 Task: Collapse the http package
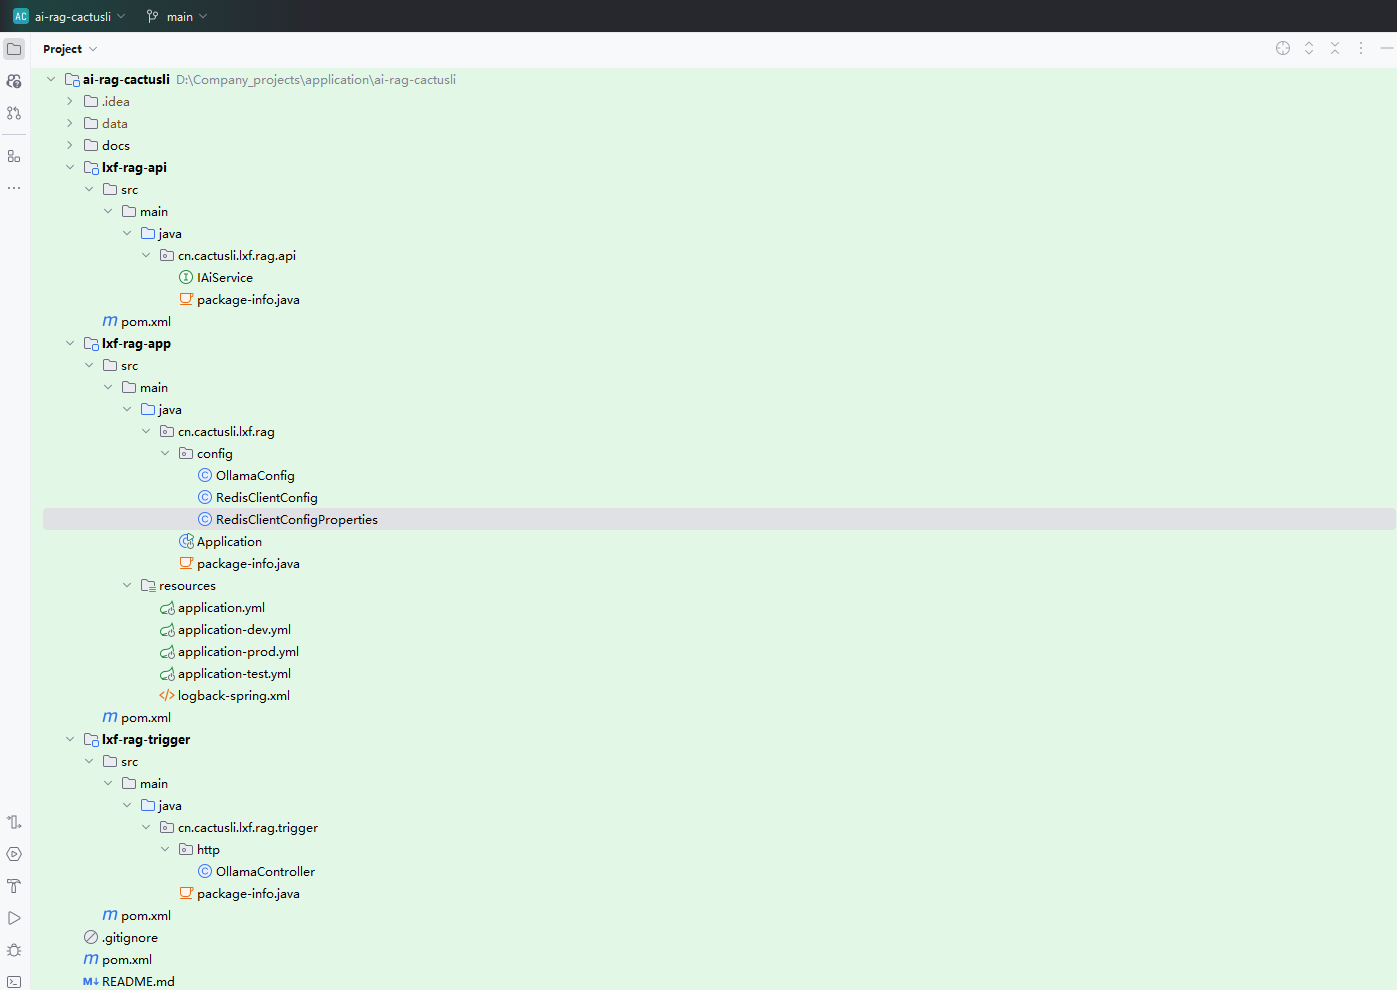[x=165, y=849]
